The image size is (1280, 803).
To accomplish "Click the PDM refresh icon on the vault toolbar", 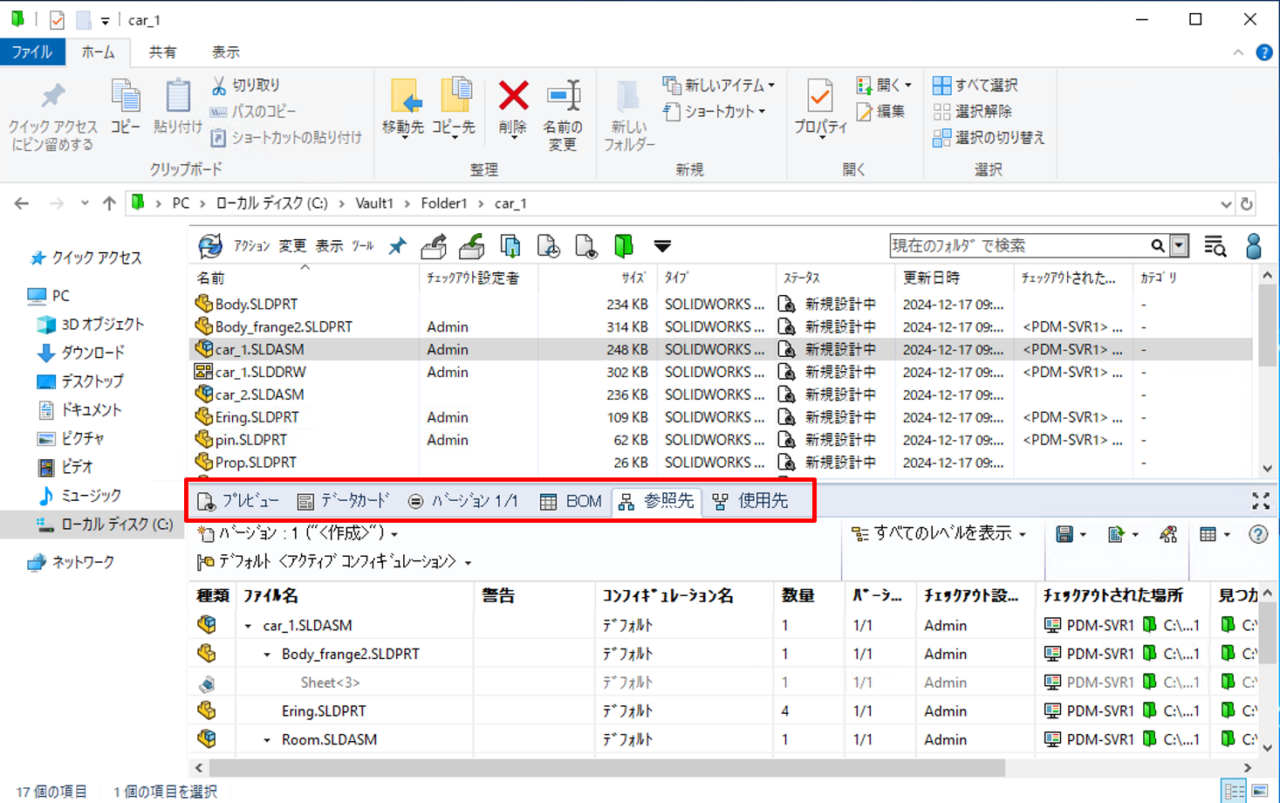I will click(212, 246).
